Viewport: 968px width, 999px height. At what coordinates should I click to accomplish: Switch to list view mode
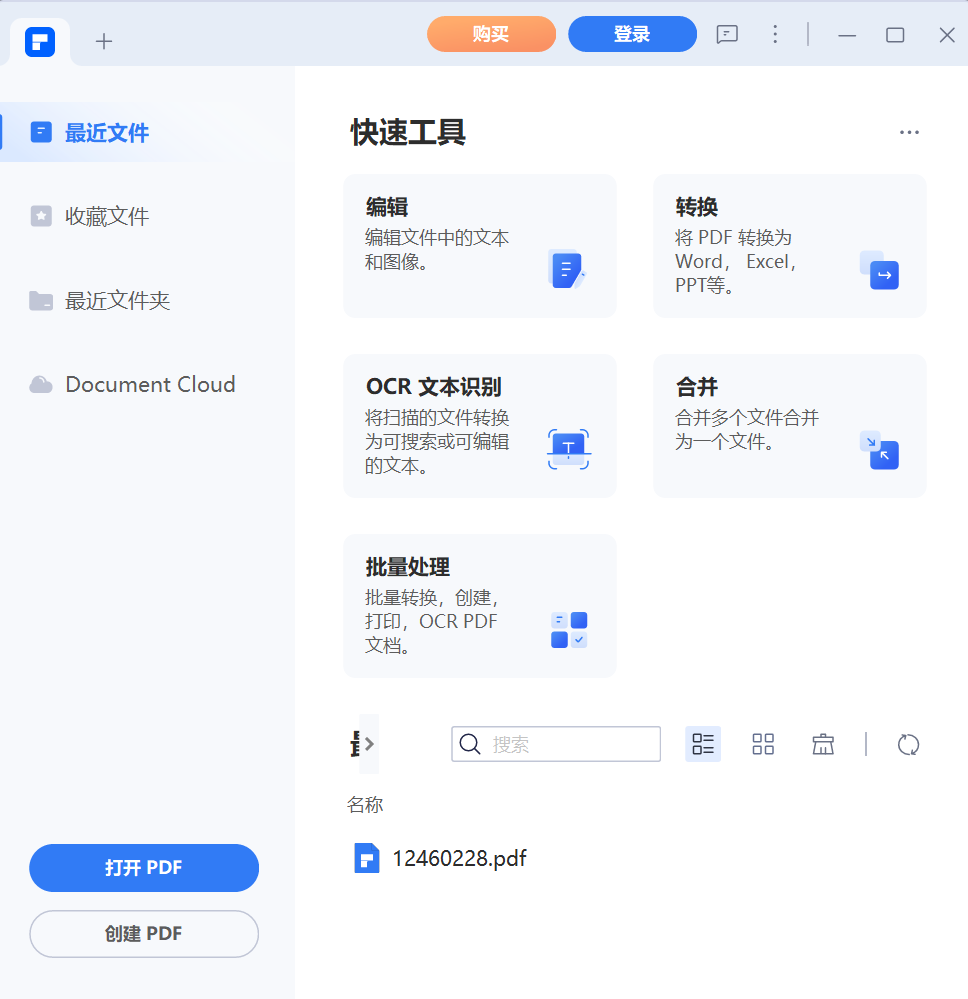[703, 744]
